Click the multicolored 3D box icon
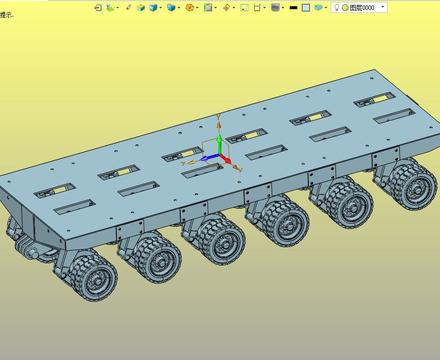The image size is (440, 360). tap(141, 7)
